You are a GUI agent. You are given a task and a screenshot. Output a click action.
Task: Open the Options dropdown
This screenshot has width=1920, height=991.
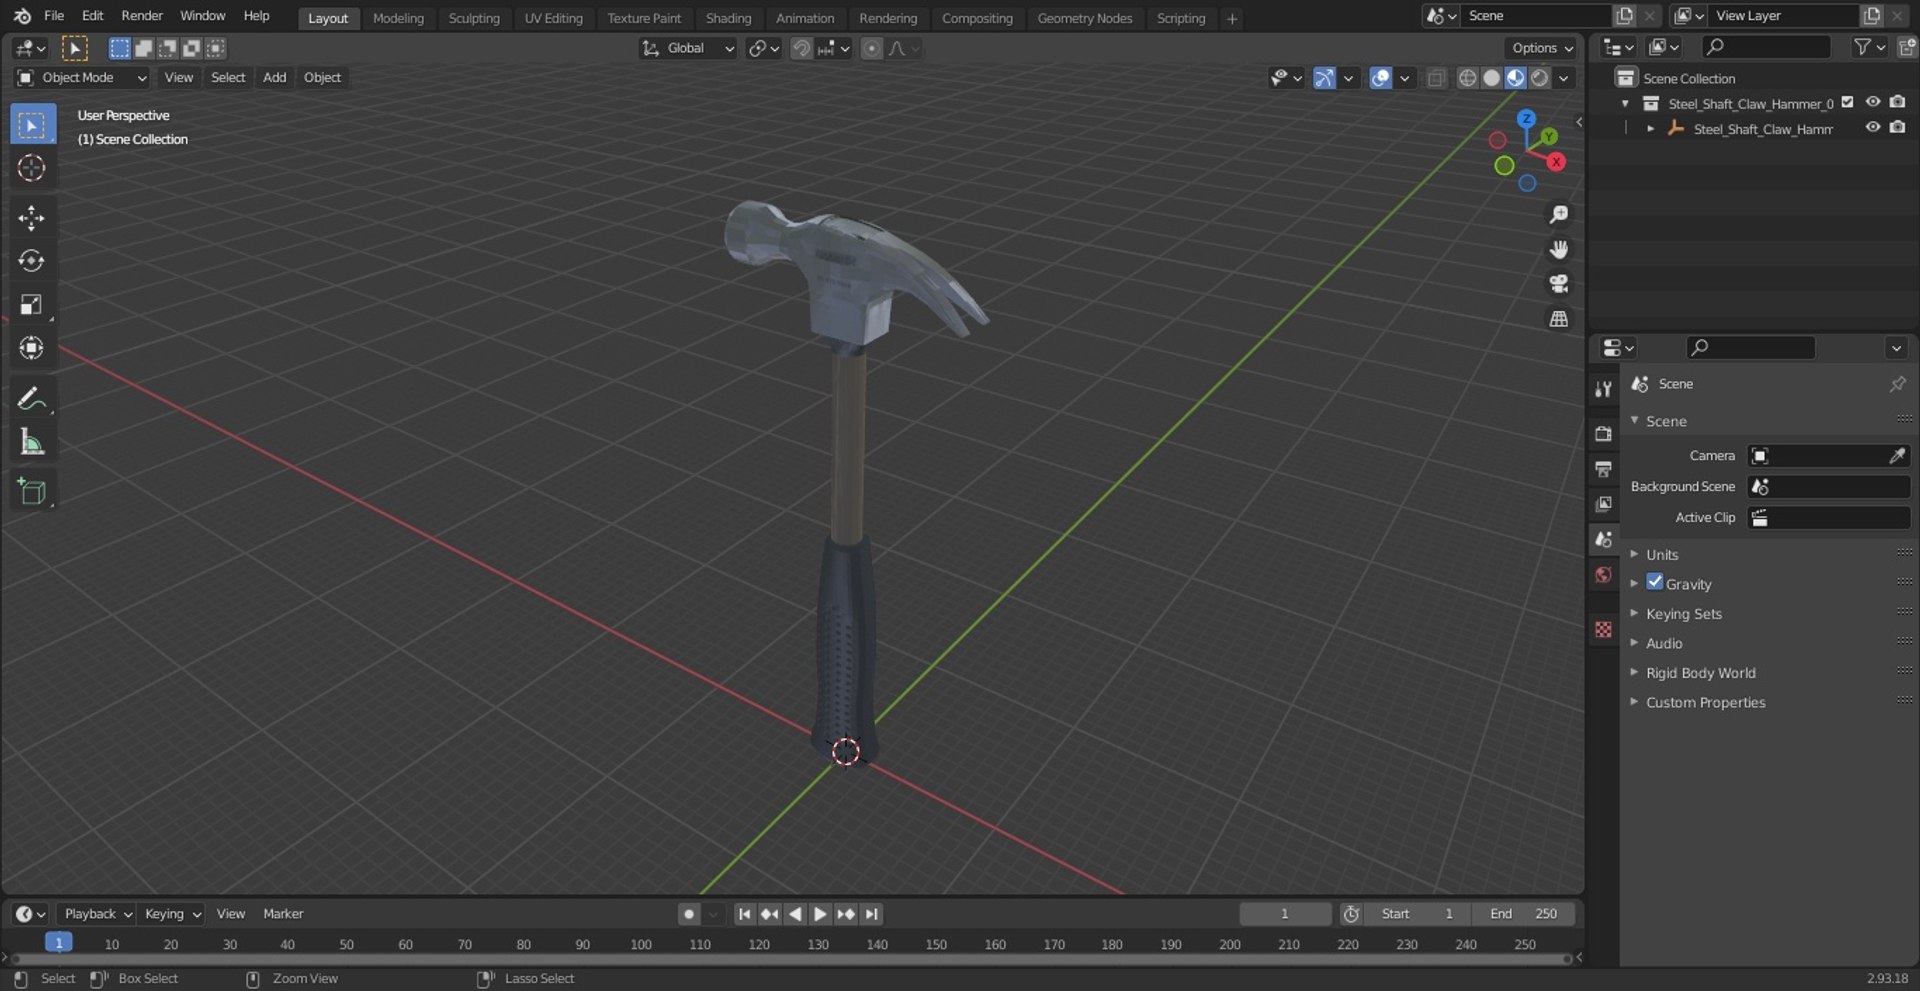(x=1541, y=48)
